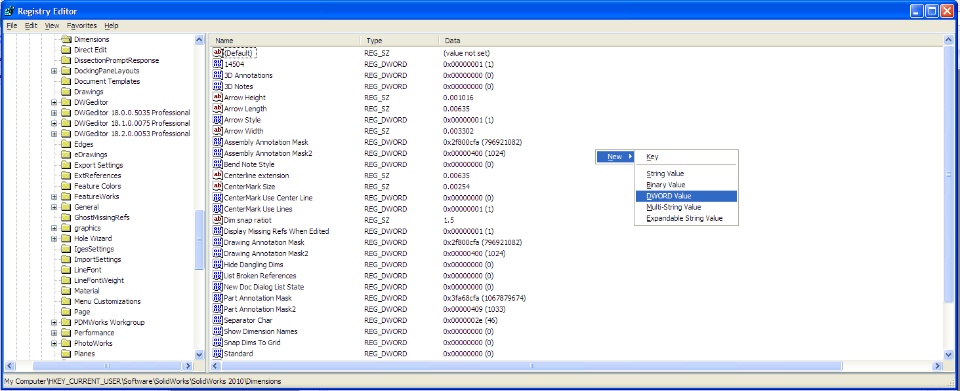Click the Registry Editor title bar icon
Screen dimensions: 960x391
click(9, 11)
